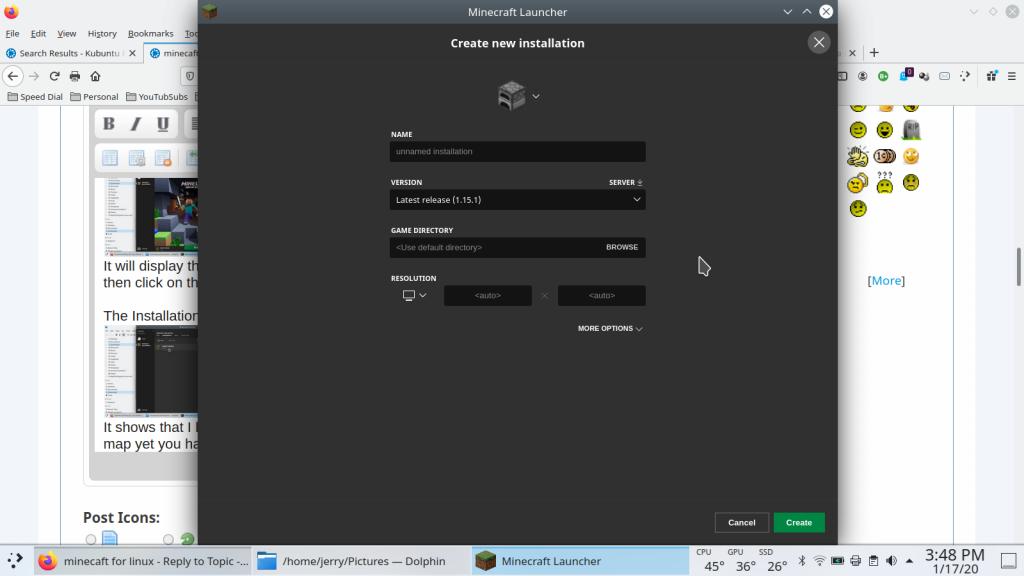The height and width of the screenshot is (576, 1024).
Task: Click the furnace installation icon
Action: [511, 96]
